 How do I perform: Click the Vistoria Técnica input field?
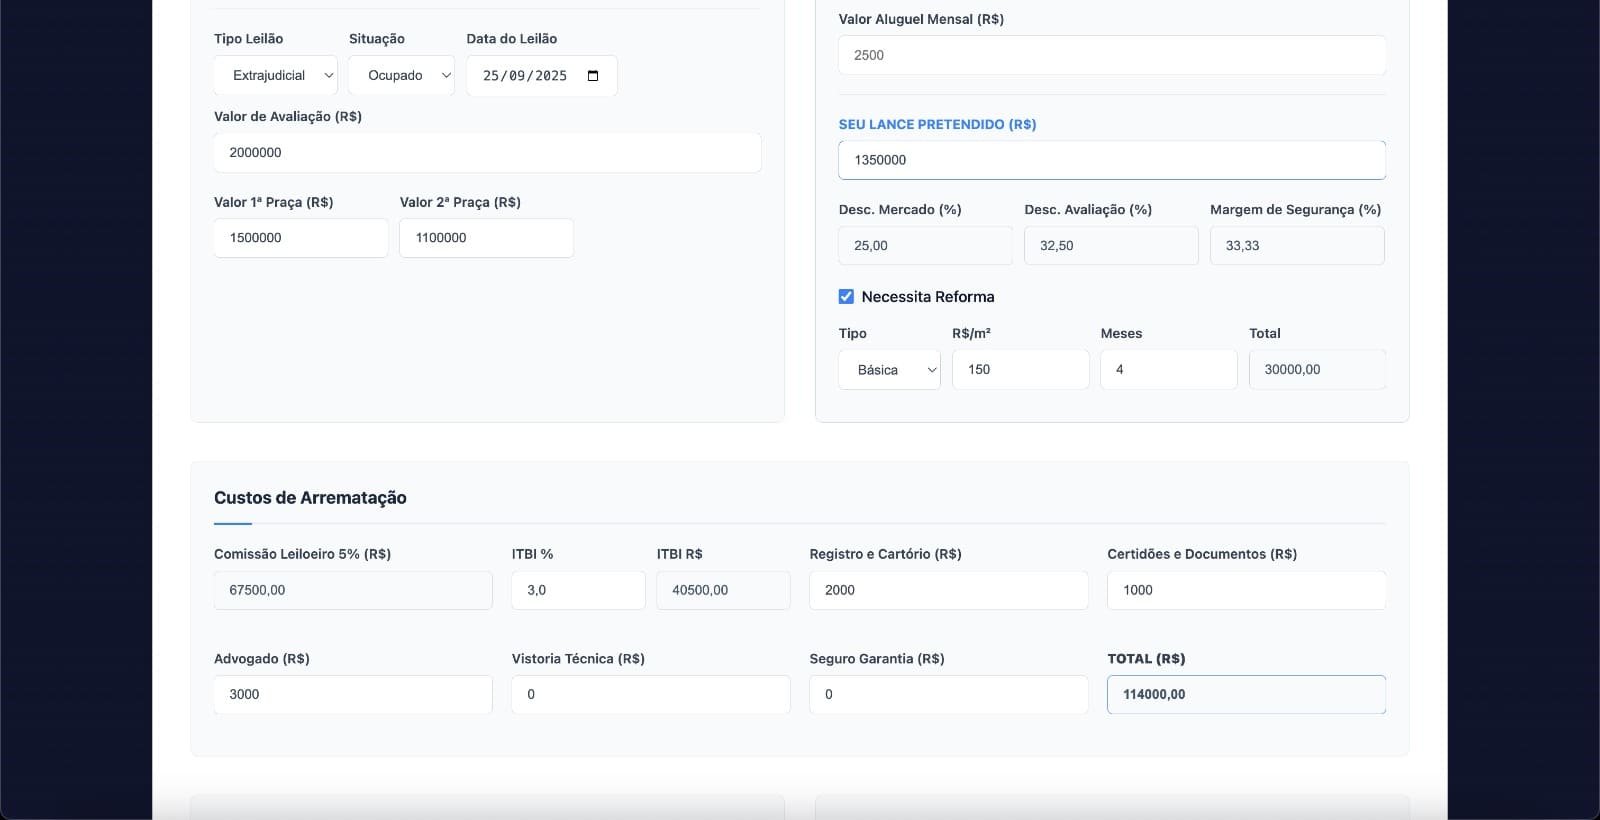(650, 695)
